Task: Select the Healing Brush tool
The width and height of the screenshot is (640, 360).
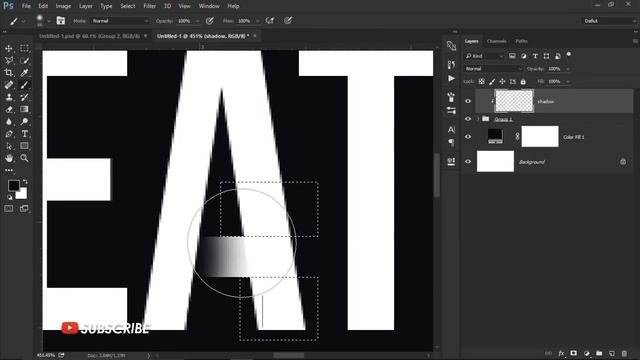Action: point(9,85)
